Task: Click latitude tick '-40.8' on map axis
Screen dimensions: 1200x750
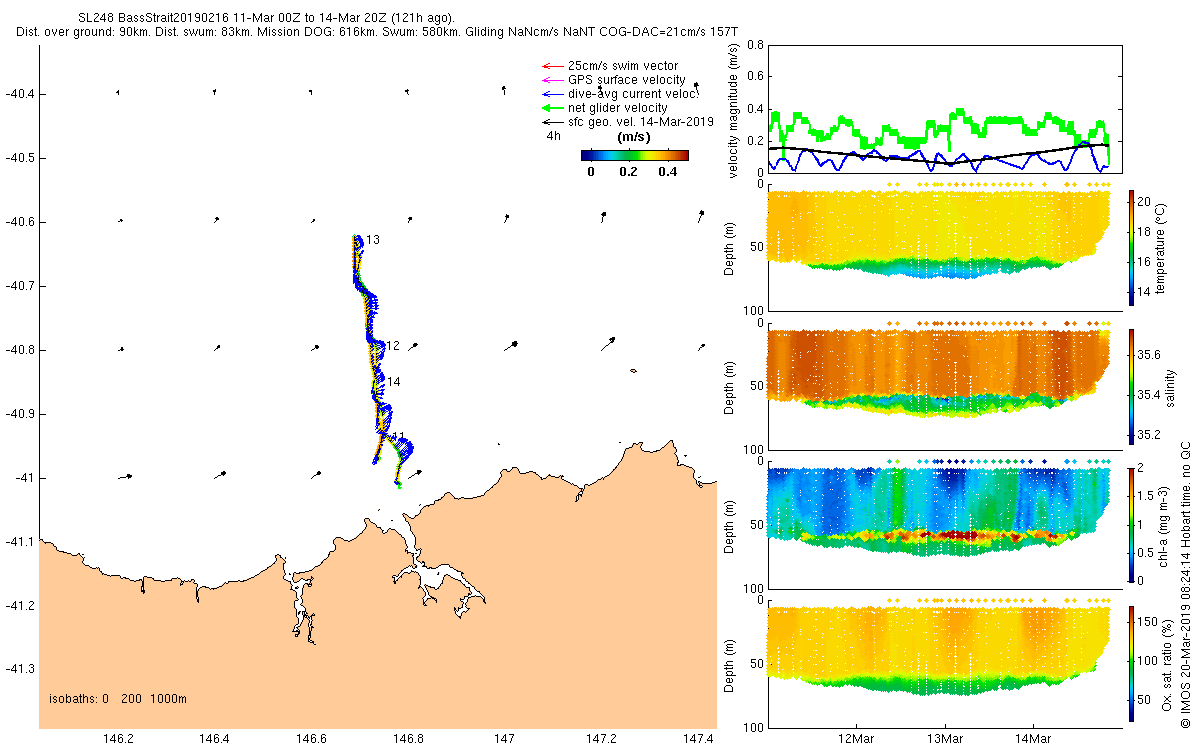Action: (21, 350)
